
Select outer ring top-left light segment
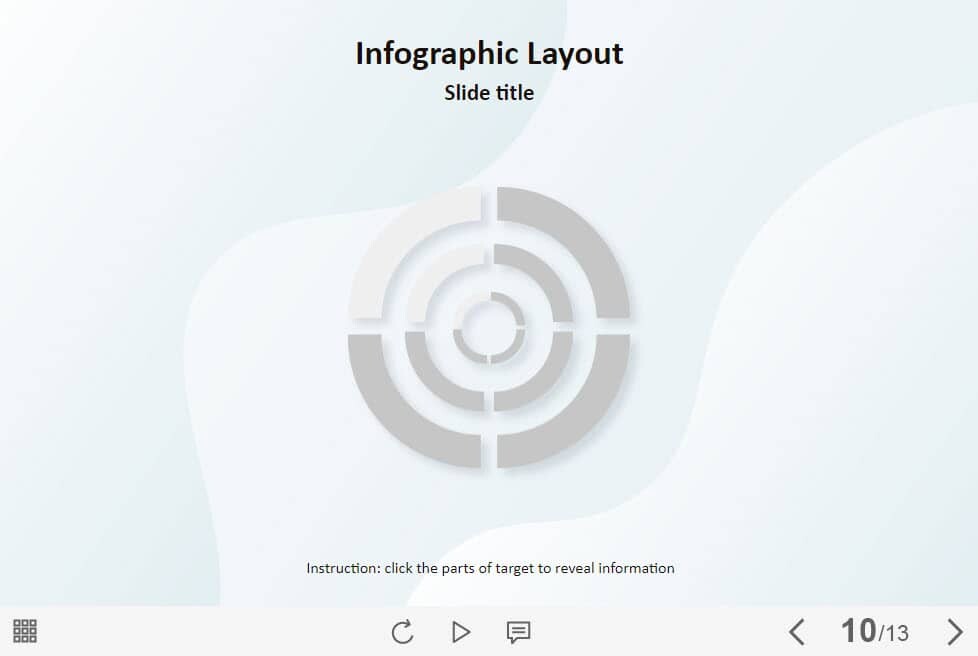point(401,240)
